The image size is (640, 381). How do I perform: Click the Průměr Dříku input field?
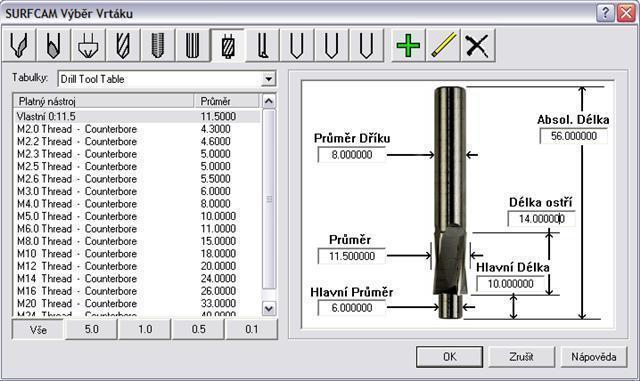[351, 155]
